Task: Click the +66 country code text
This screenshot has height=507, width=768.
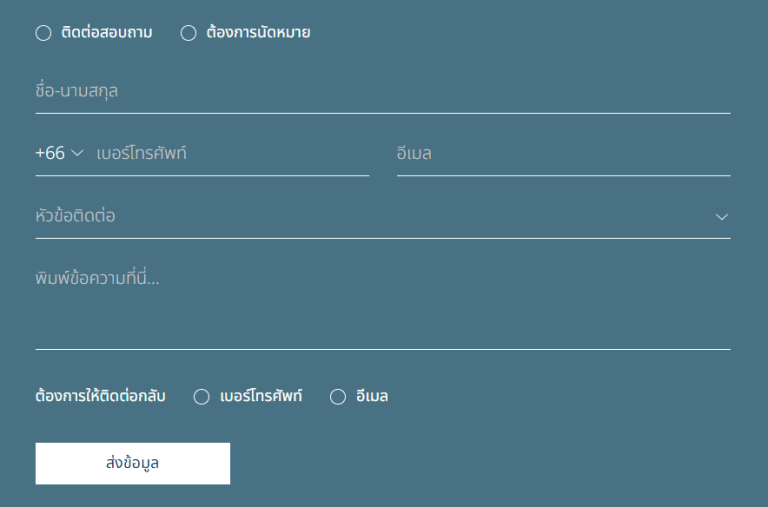Action: point(50,153)
